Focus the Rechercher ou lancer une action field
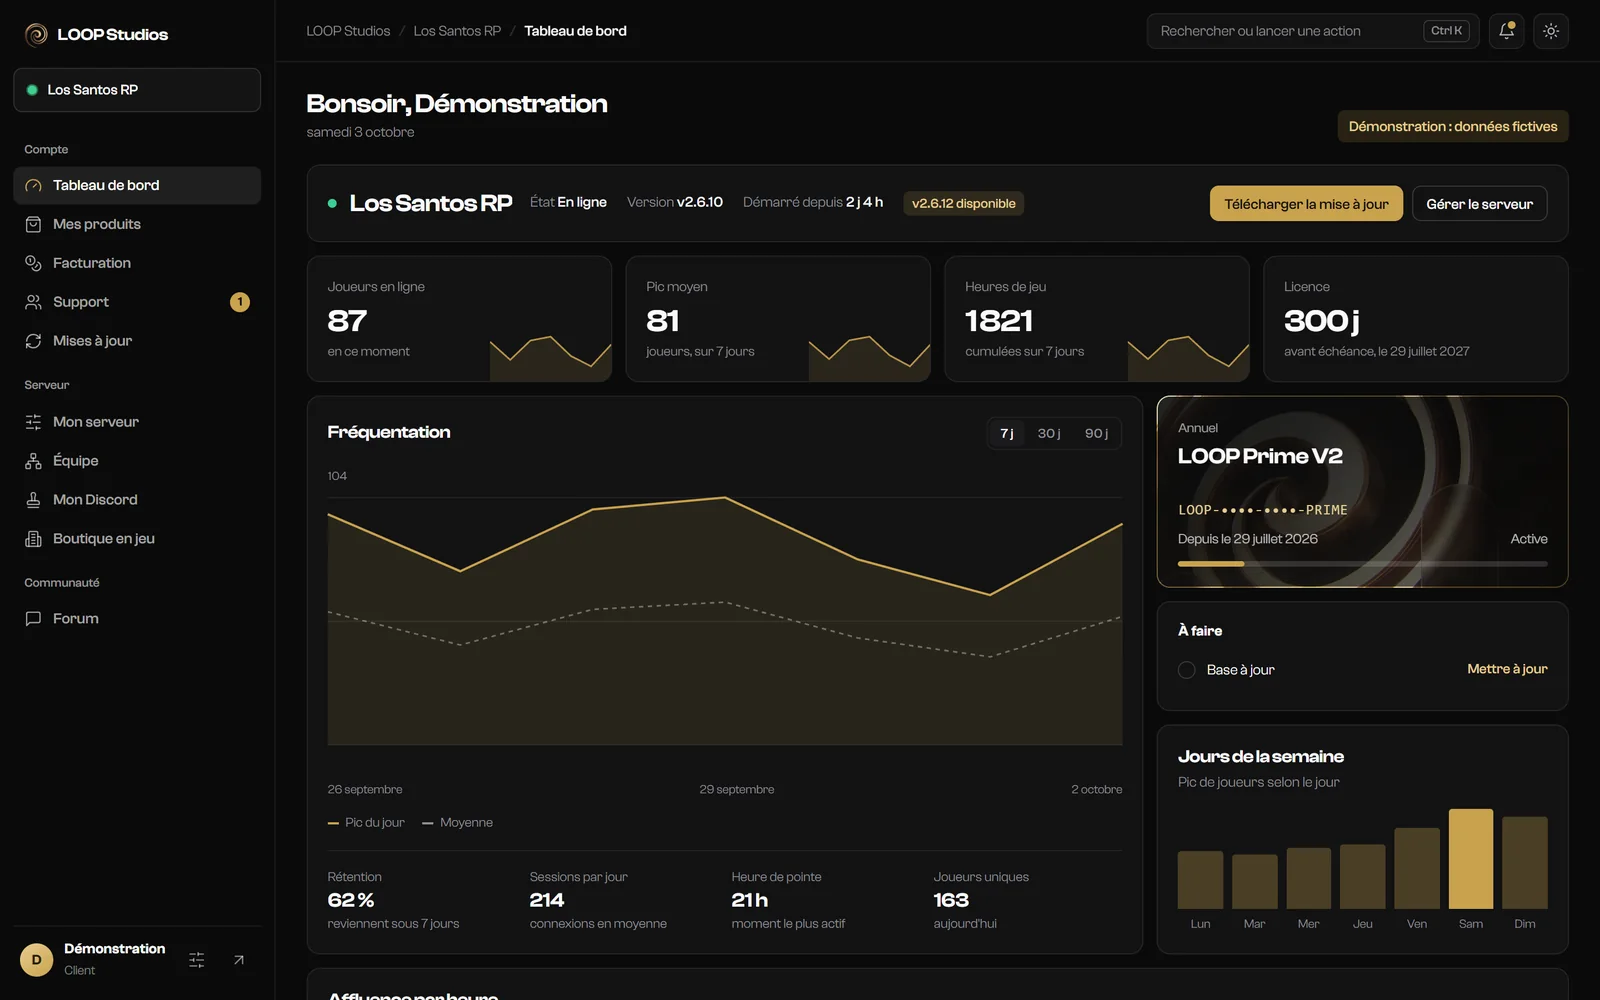Image resolution: width=1600 pixels, height=1000 pixels. (x=1315, y=31)
